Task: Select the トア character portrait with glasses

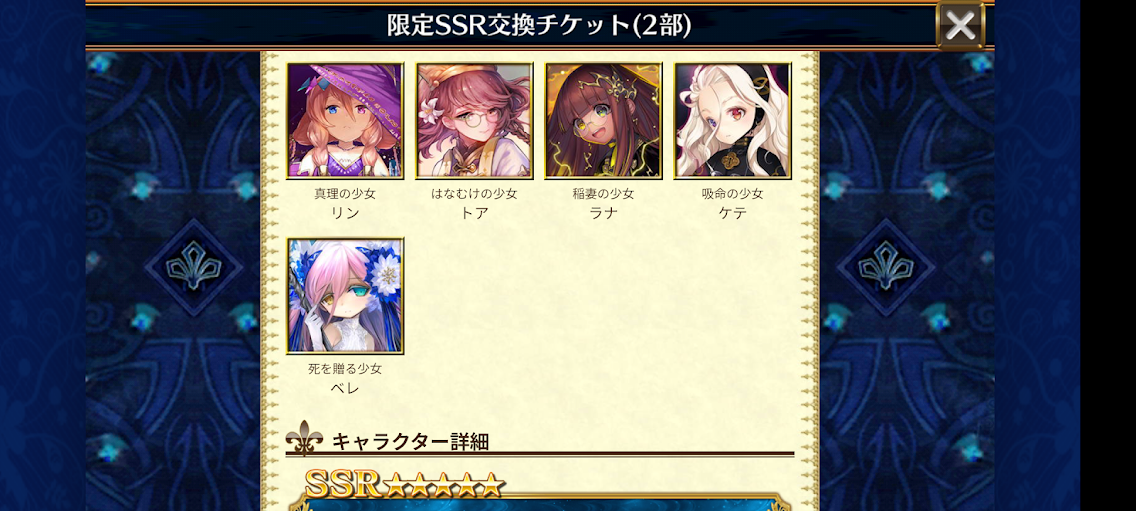Action: point(475,120)
